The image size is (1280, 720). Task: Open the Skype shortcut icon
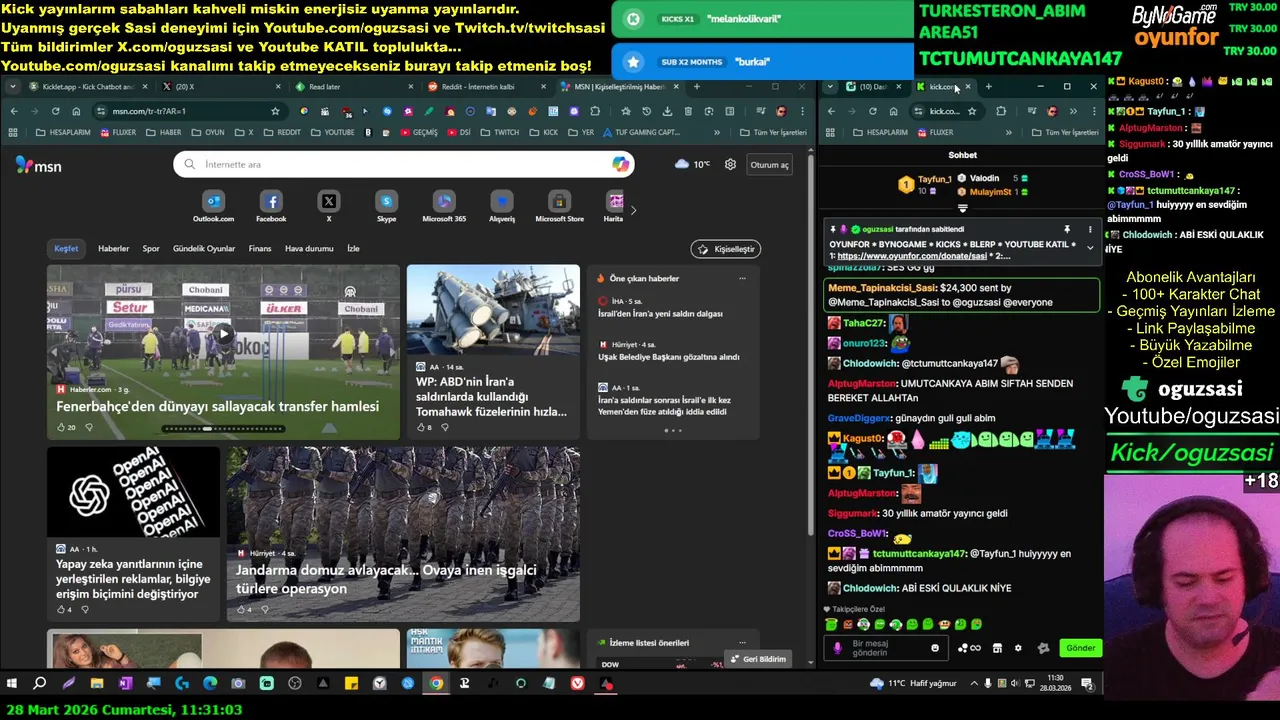387,202
